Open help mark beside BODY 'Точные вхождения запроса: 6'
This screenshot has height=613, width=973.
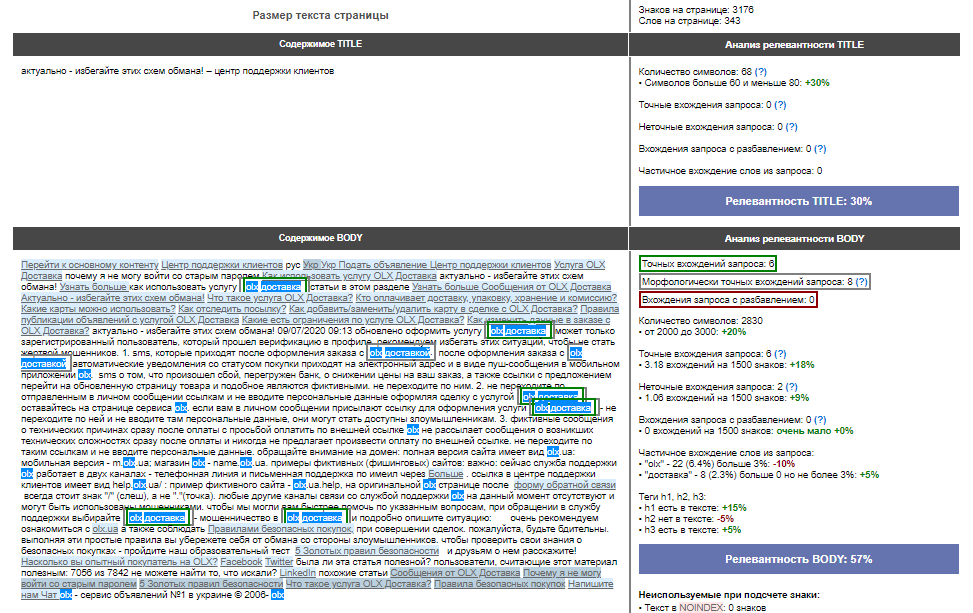(x=780, y=354)
